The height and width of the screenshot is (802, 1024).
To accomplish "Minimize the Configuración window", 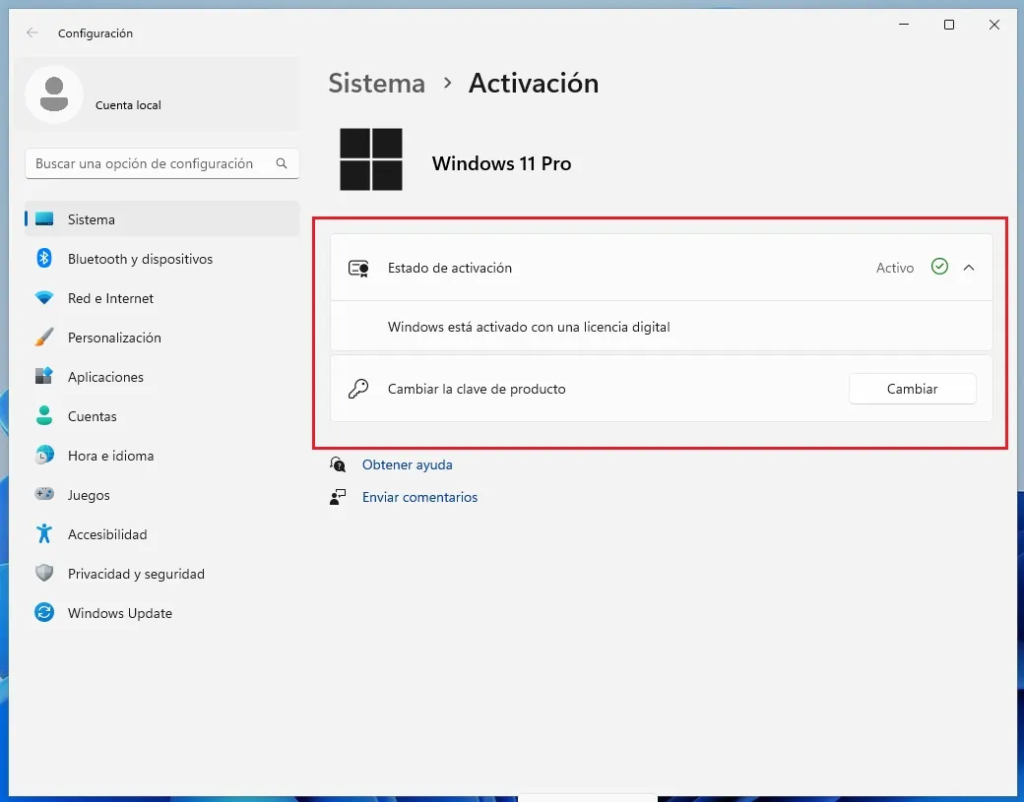I will point(904,25).
